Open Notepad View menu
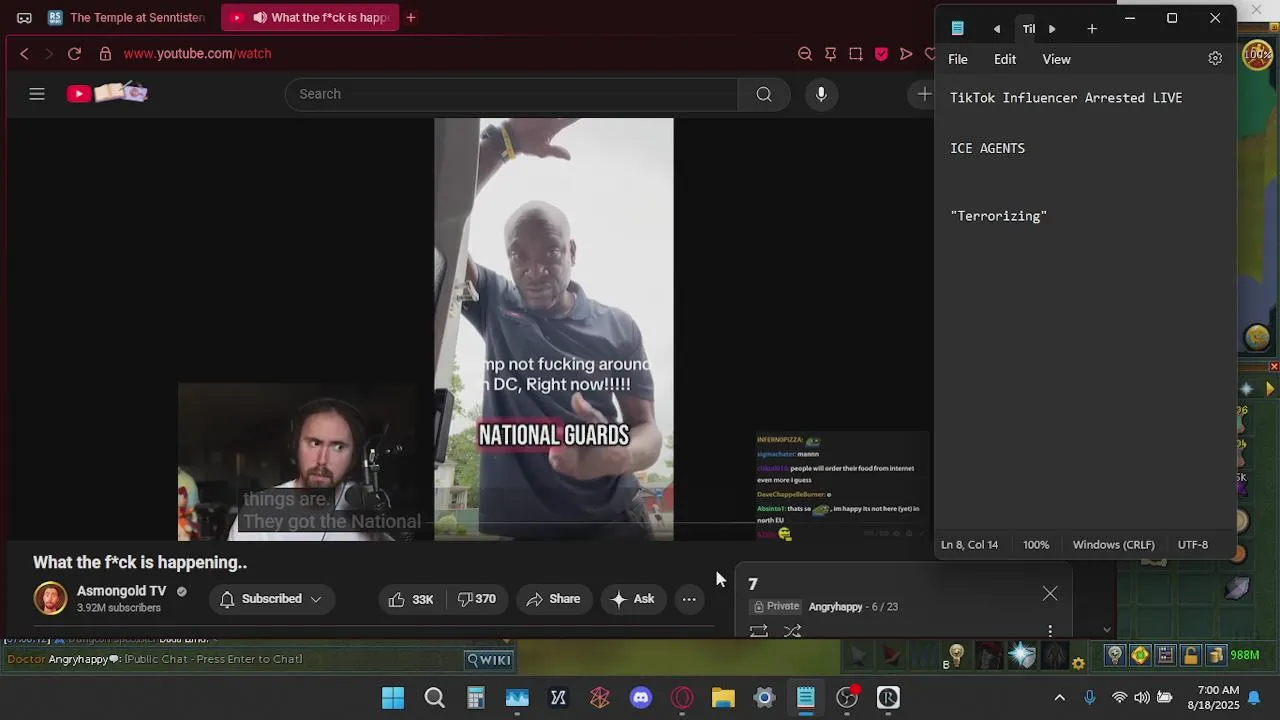Screen dimensions: 1280x720 (1057, 59)
